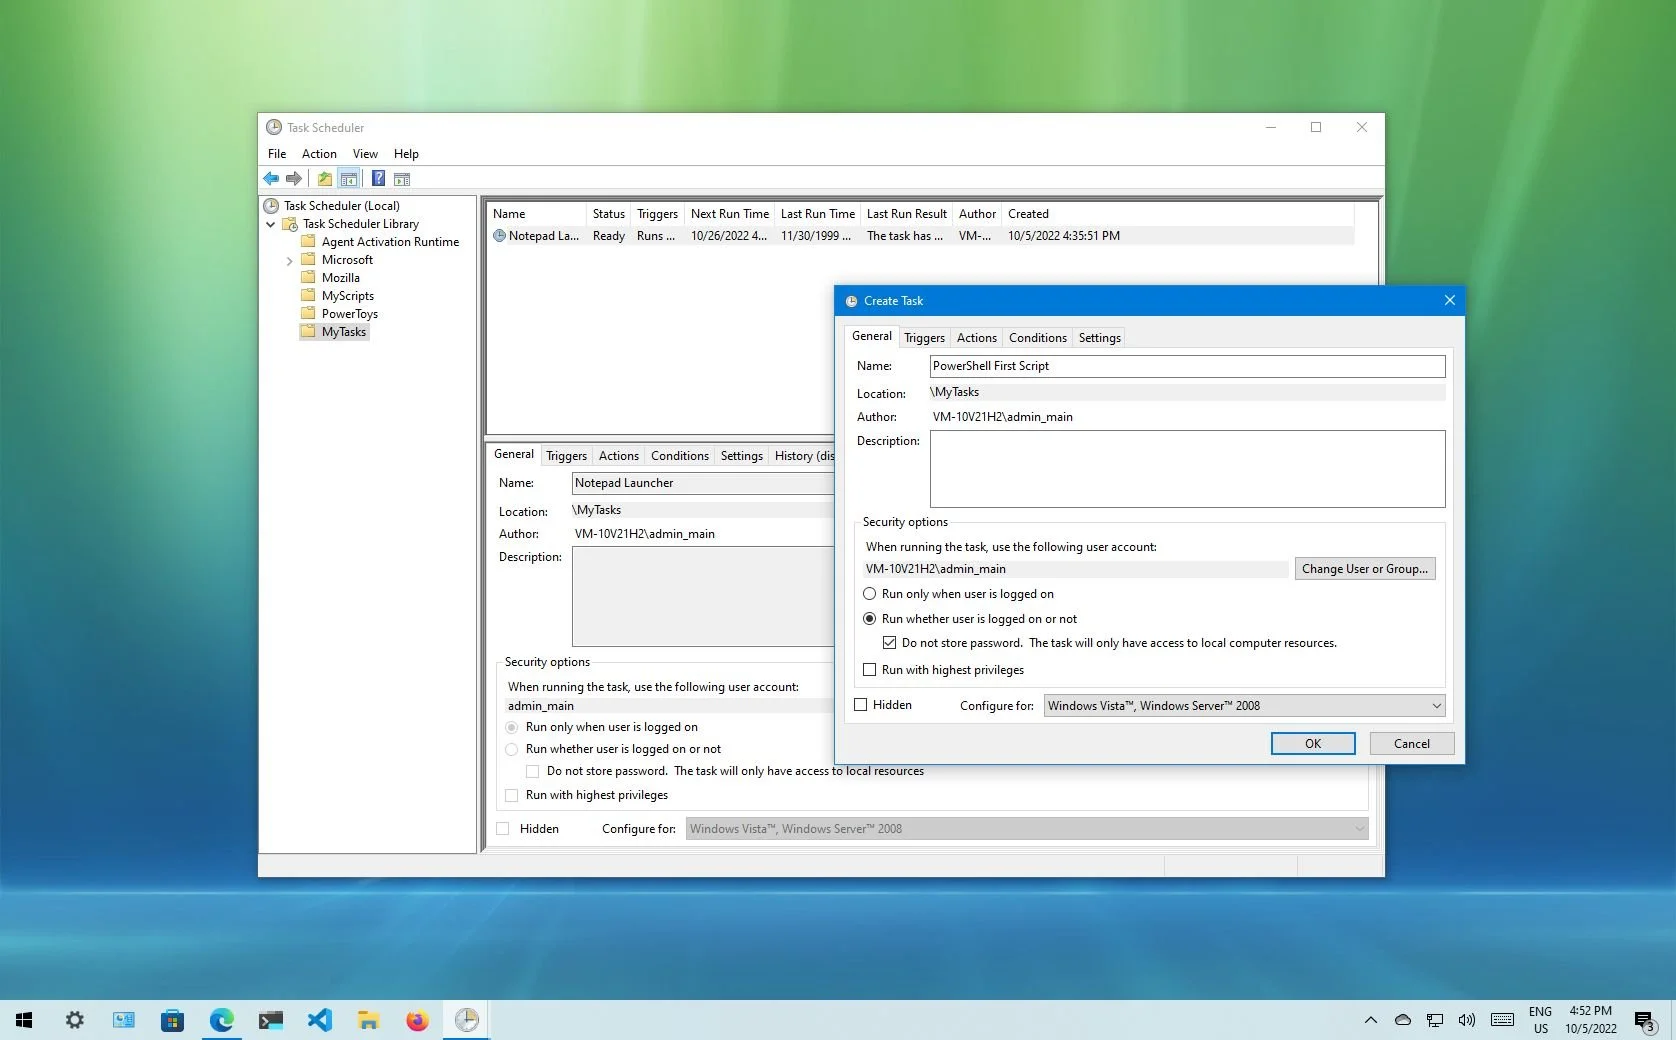Enable Run with highest privileges in Create Task
Screen dimensions: 1676x1040
pyautogui.click(x=869, y=670)
